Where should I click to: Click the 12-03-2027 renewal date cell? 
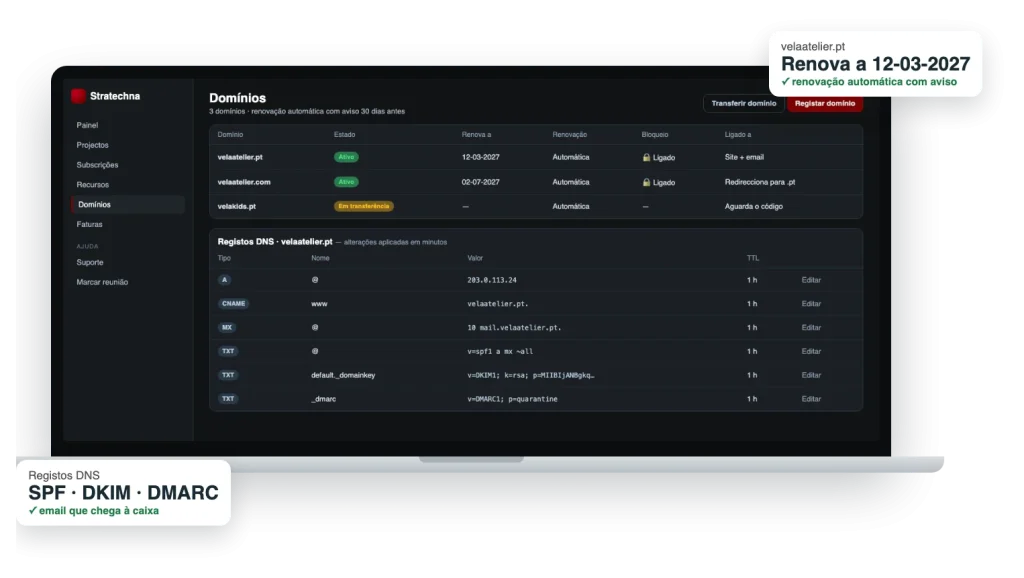(x=481, y=157)
